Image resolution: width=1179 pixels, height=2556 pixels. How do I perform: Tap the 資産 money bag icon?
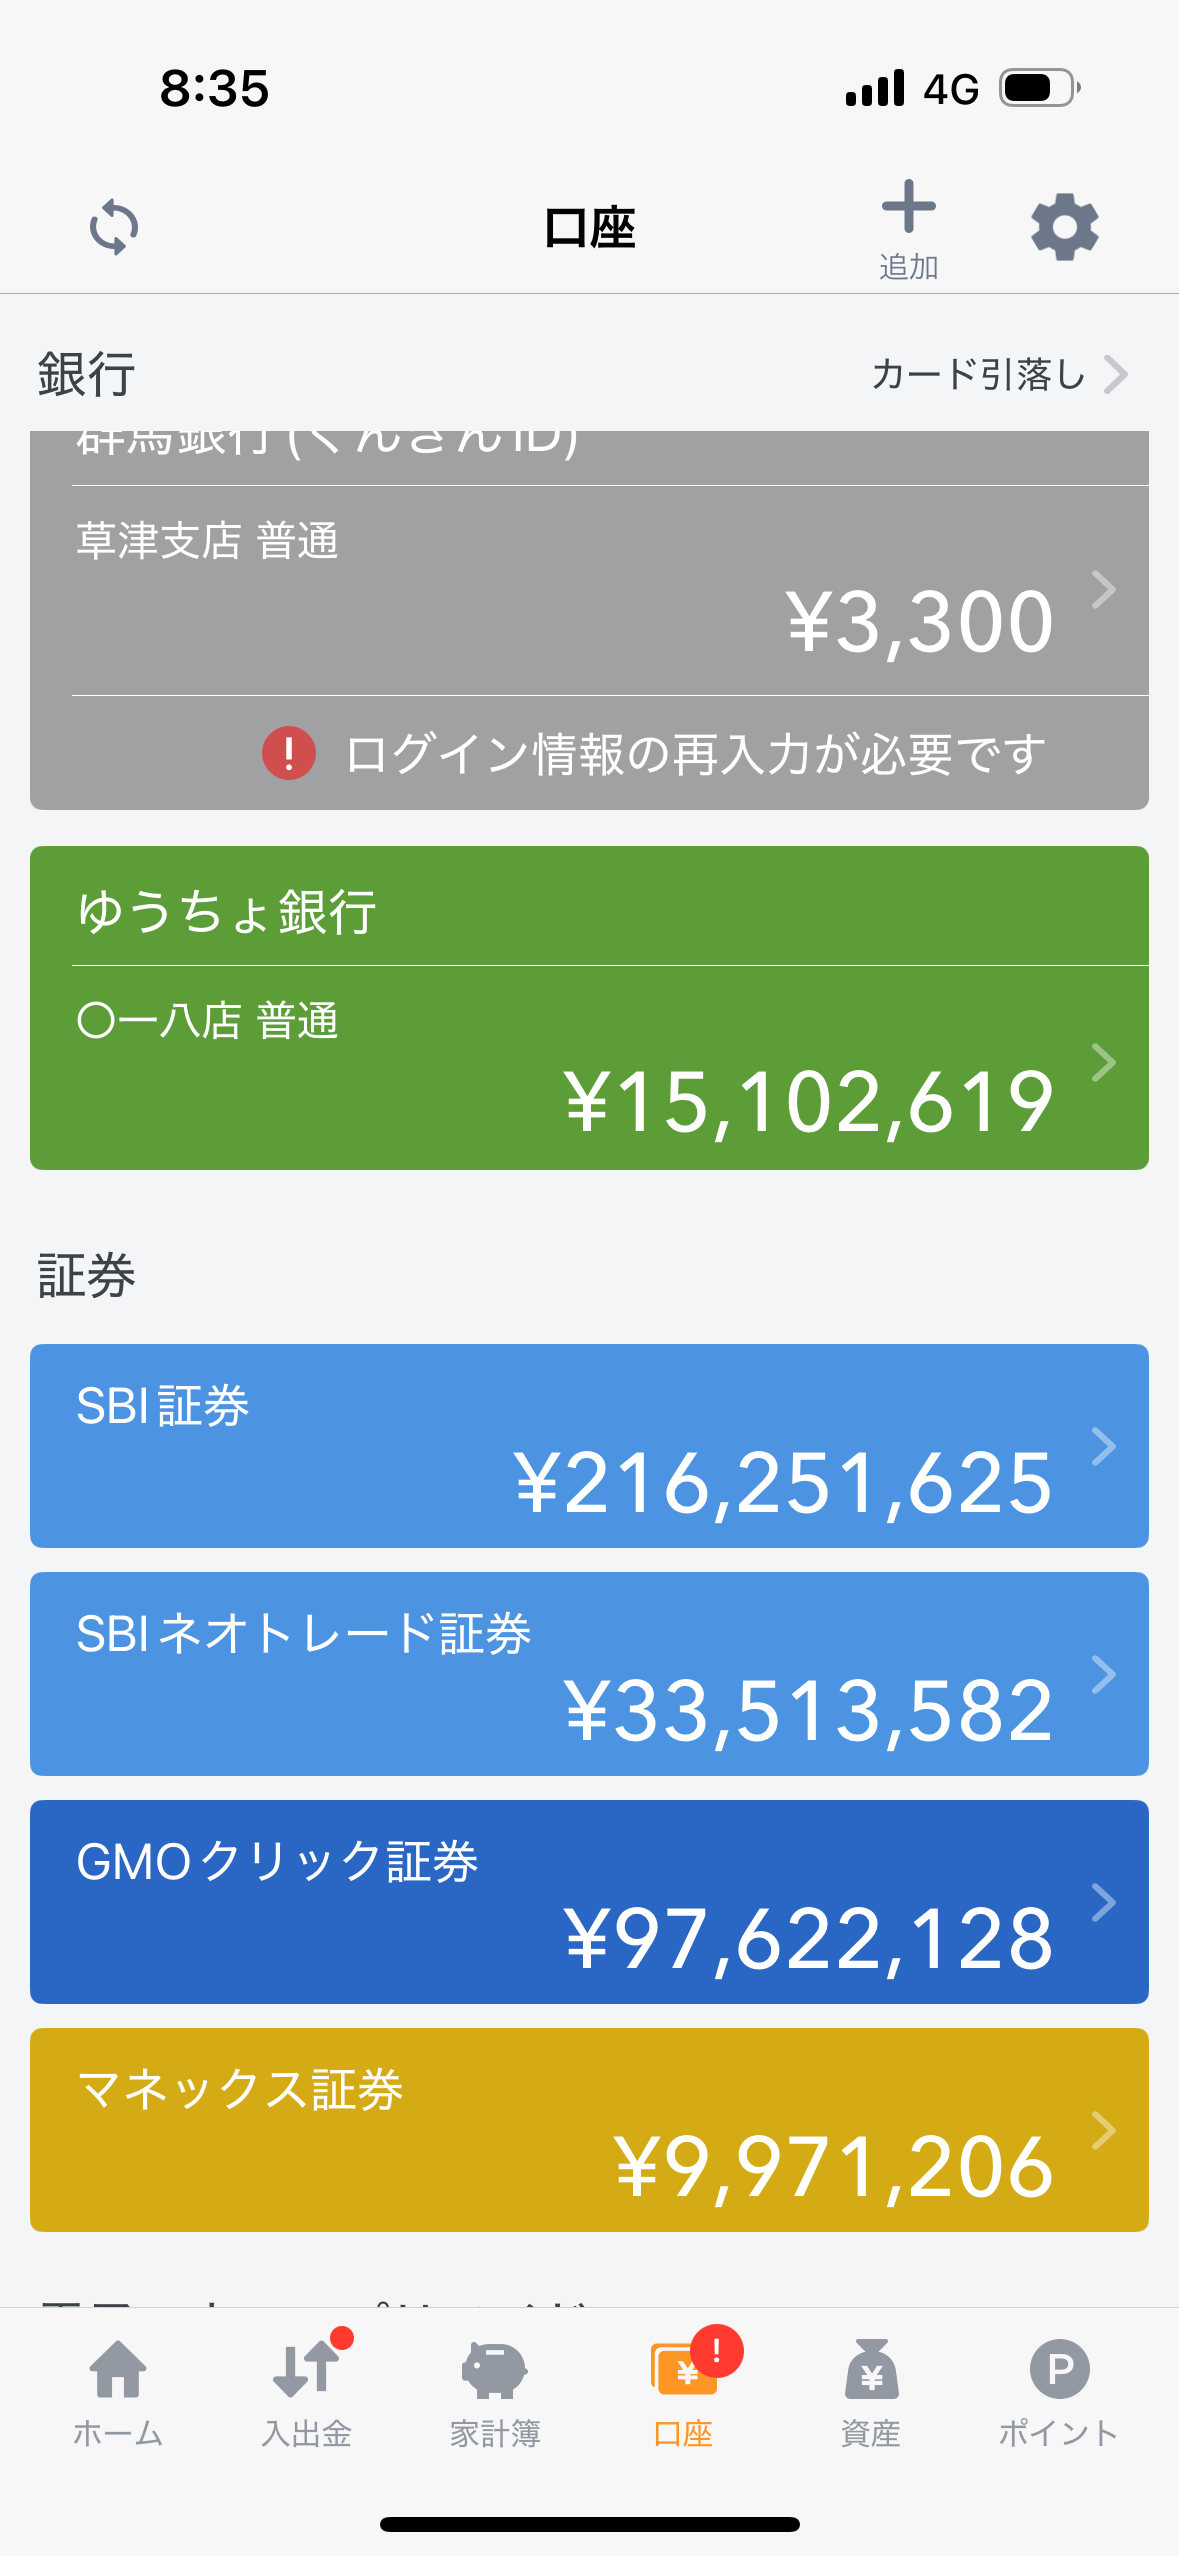pyautogui.click(x=871, y=2370)
